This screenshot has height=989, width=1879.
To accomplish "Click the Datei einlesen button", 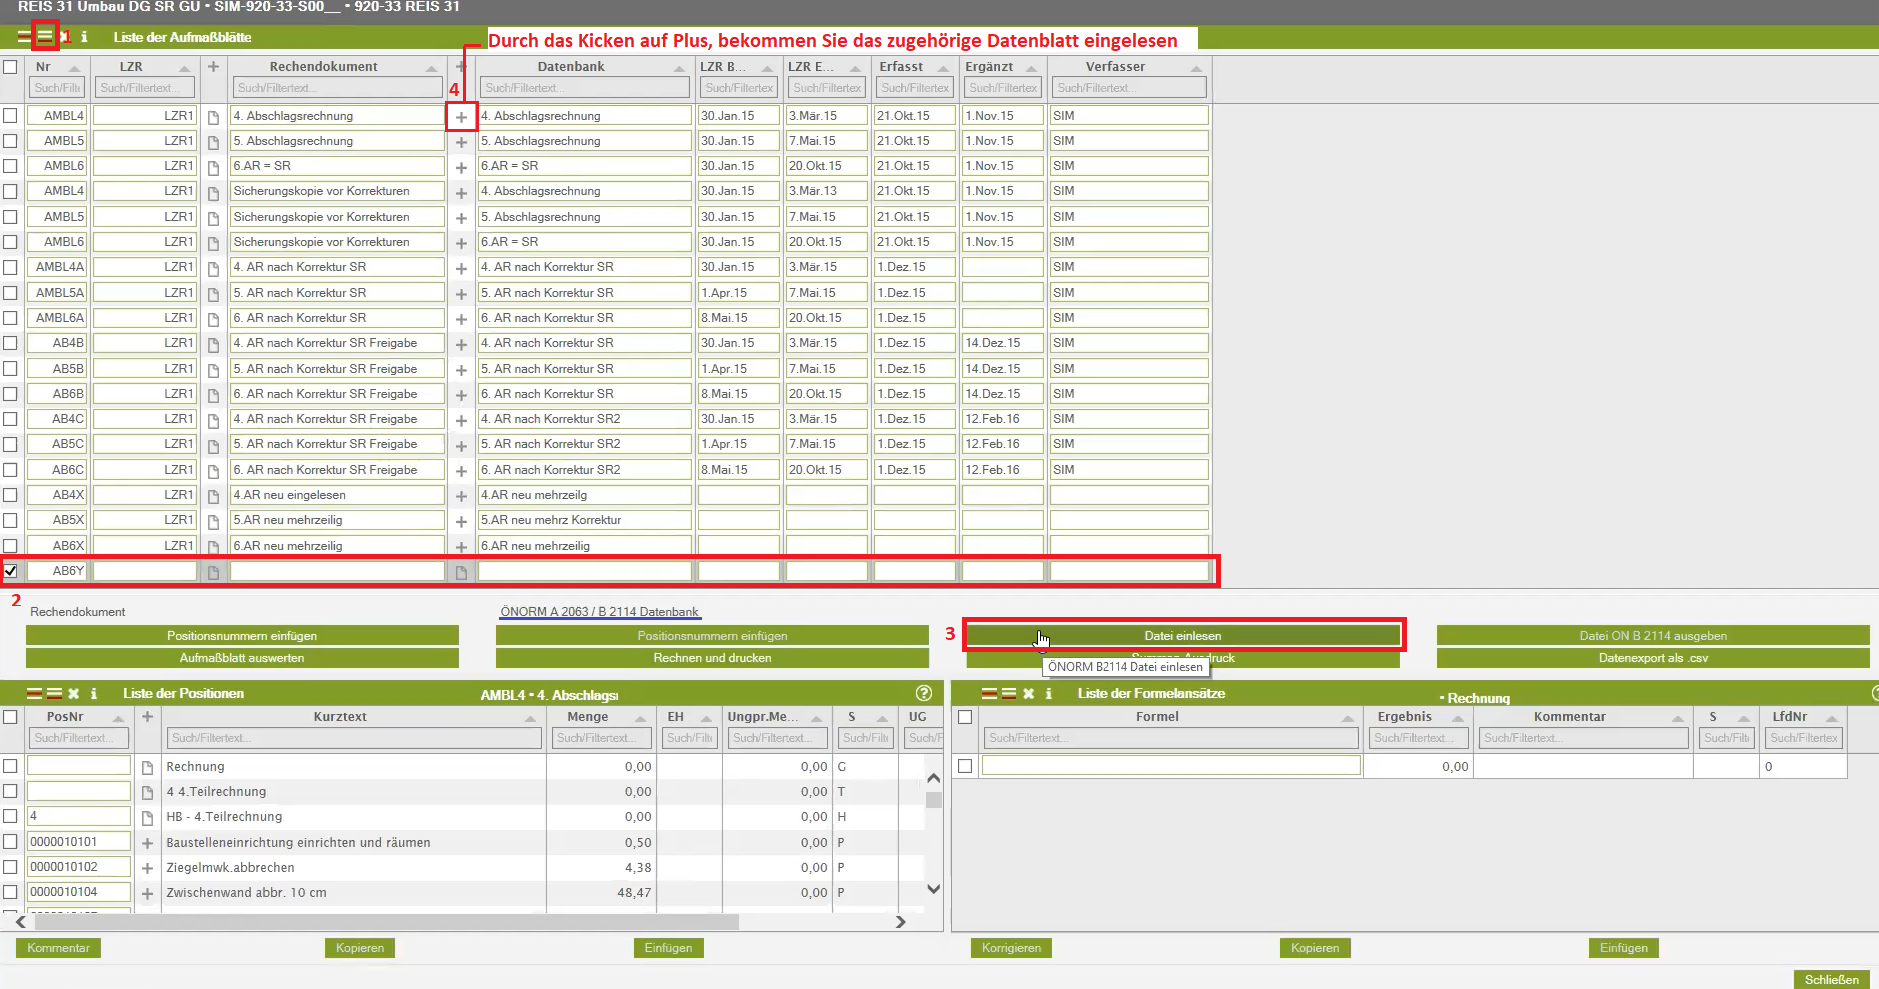I will (1183, 635).
